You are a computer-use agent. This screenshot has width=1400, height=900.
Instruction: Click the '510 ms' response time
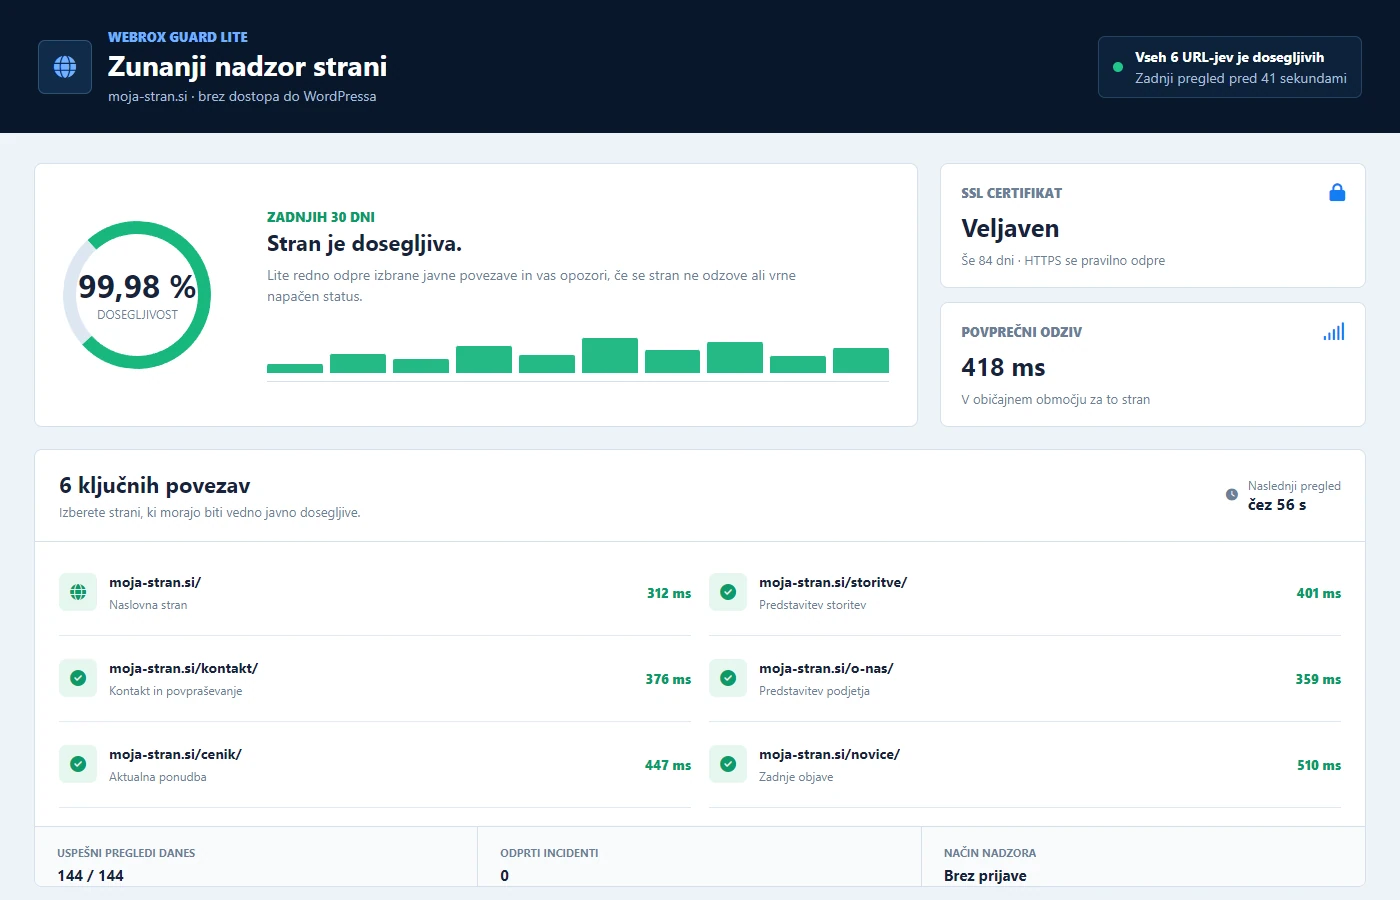pos(1319,765)
